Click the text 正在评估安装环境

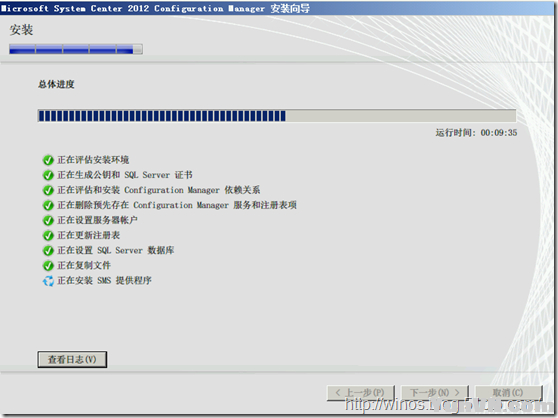(93, 160)
